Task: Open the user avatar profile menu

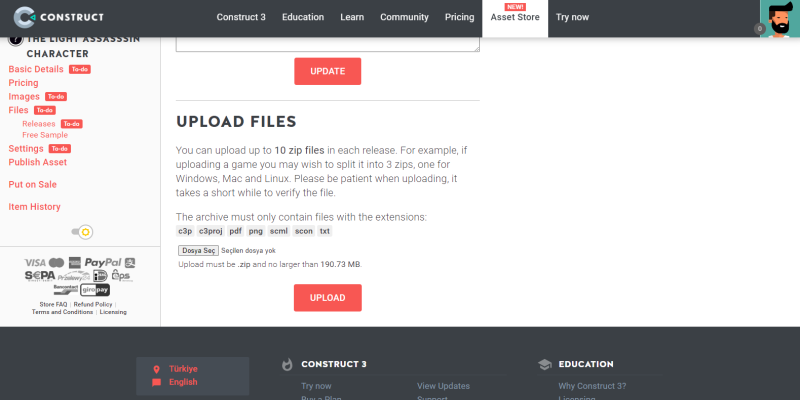Action: (x=780, y=19)
